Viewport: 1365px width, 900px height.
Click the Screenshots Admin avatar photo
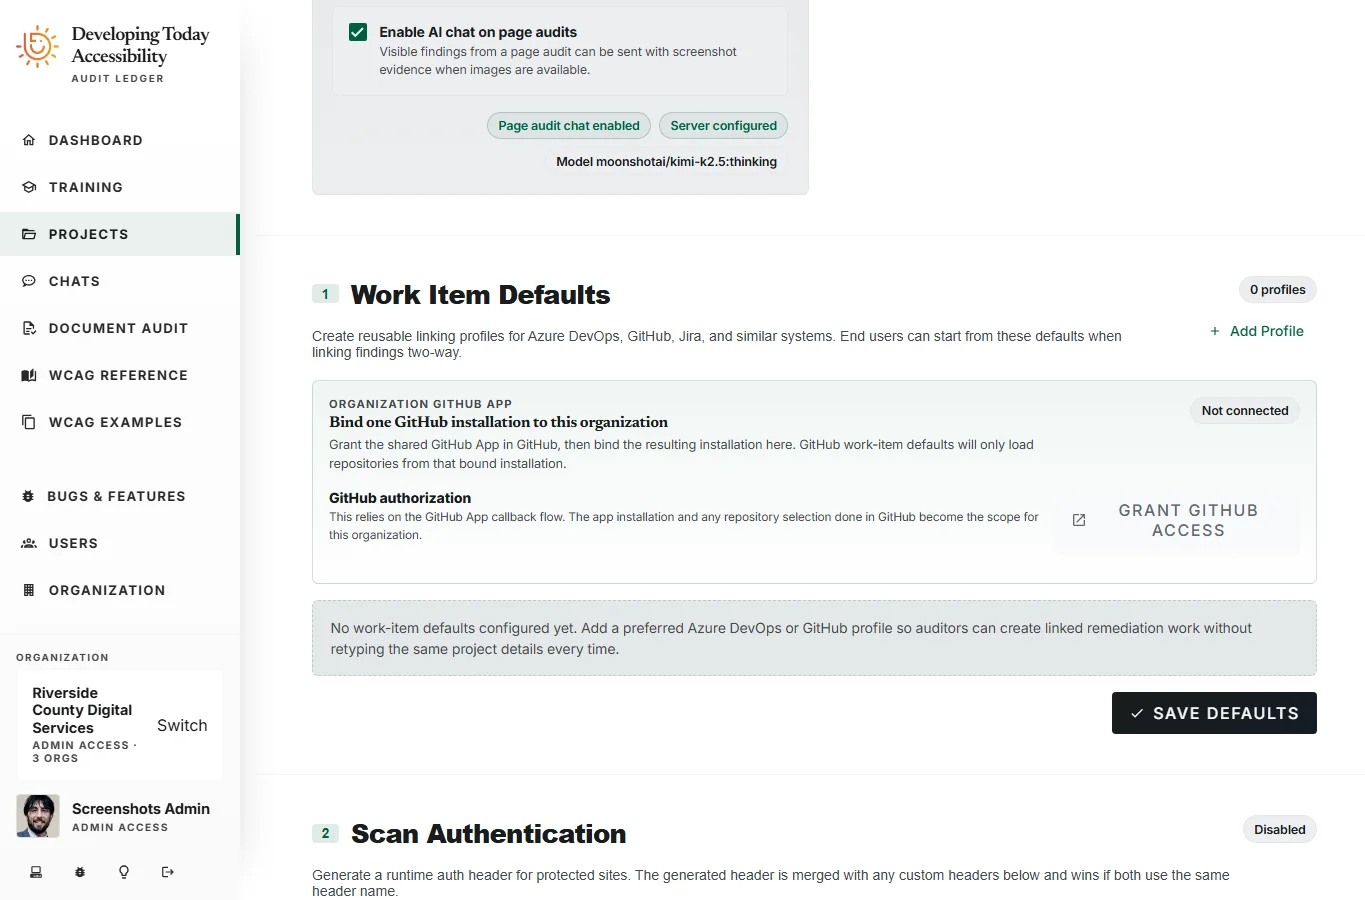38,816
